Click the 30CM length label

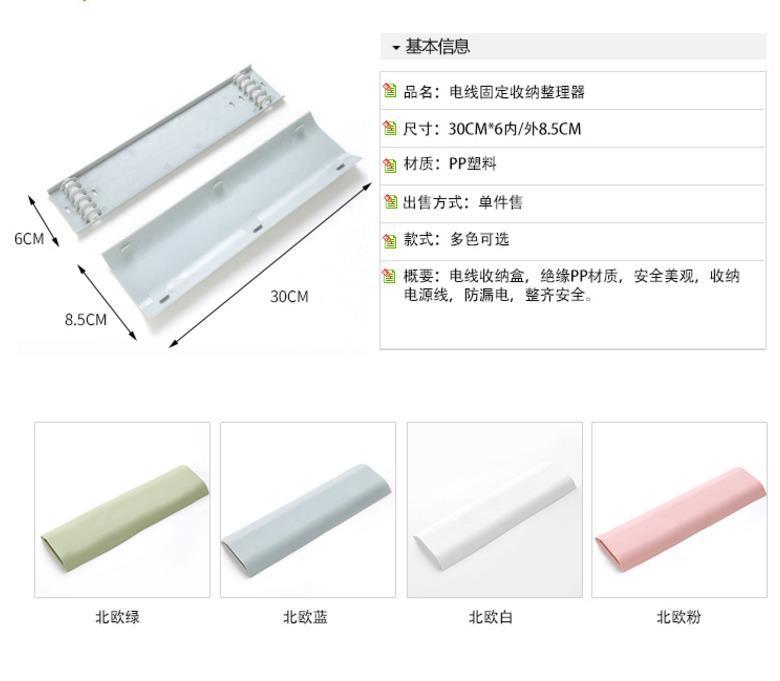pyautogui.click(x=289, y=296)
